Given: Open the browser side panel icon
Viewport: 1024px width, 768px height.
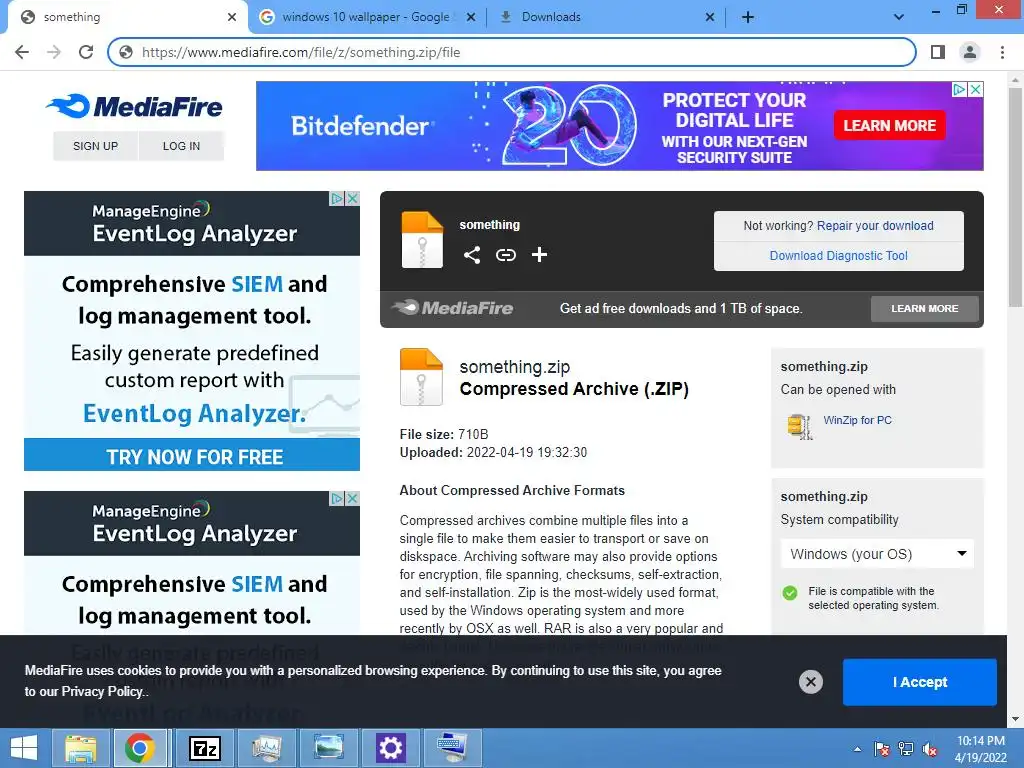Looking at the screenshot, I should [938, 52].
